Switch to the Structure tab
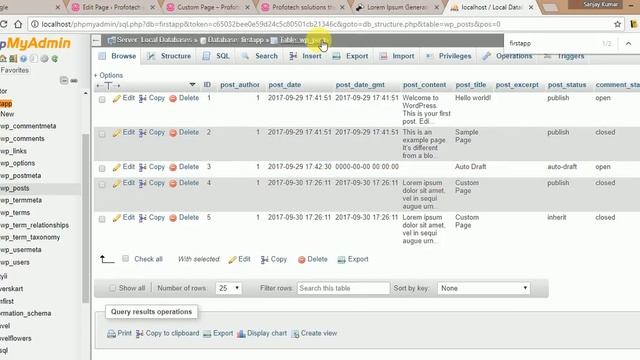The width and height of the screenshot is (640, 360). click(x=169, y=56)
